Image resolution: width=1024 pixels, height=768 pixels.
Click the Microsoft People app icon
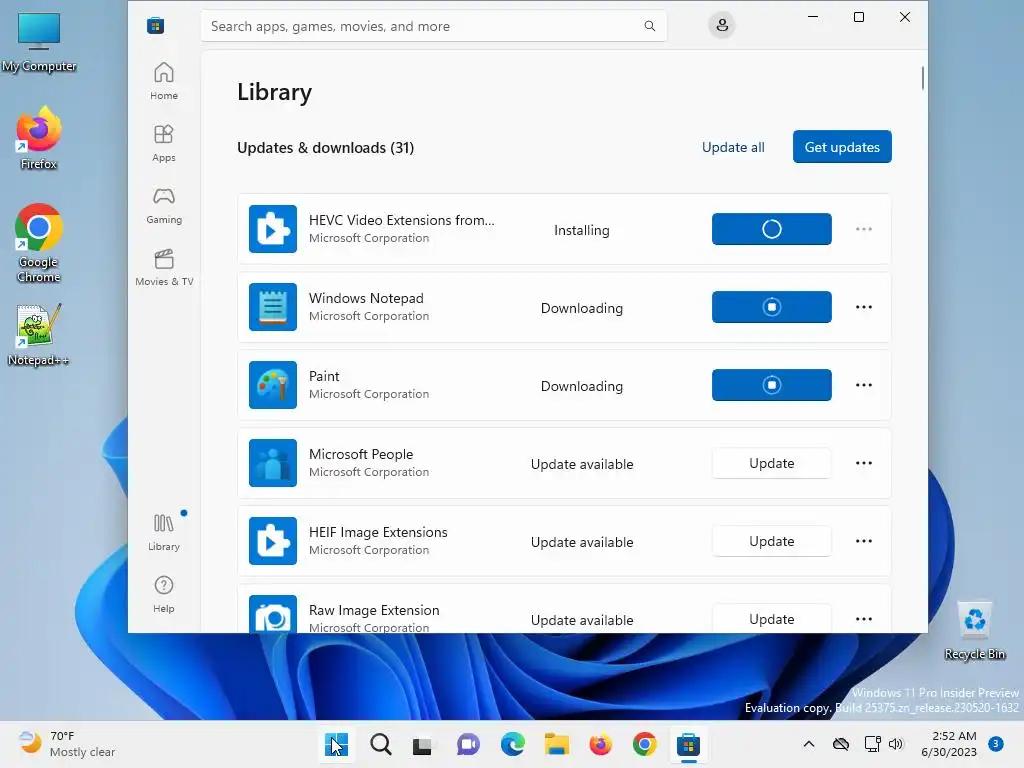[272, 463]
